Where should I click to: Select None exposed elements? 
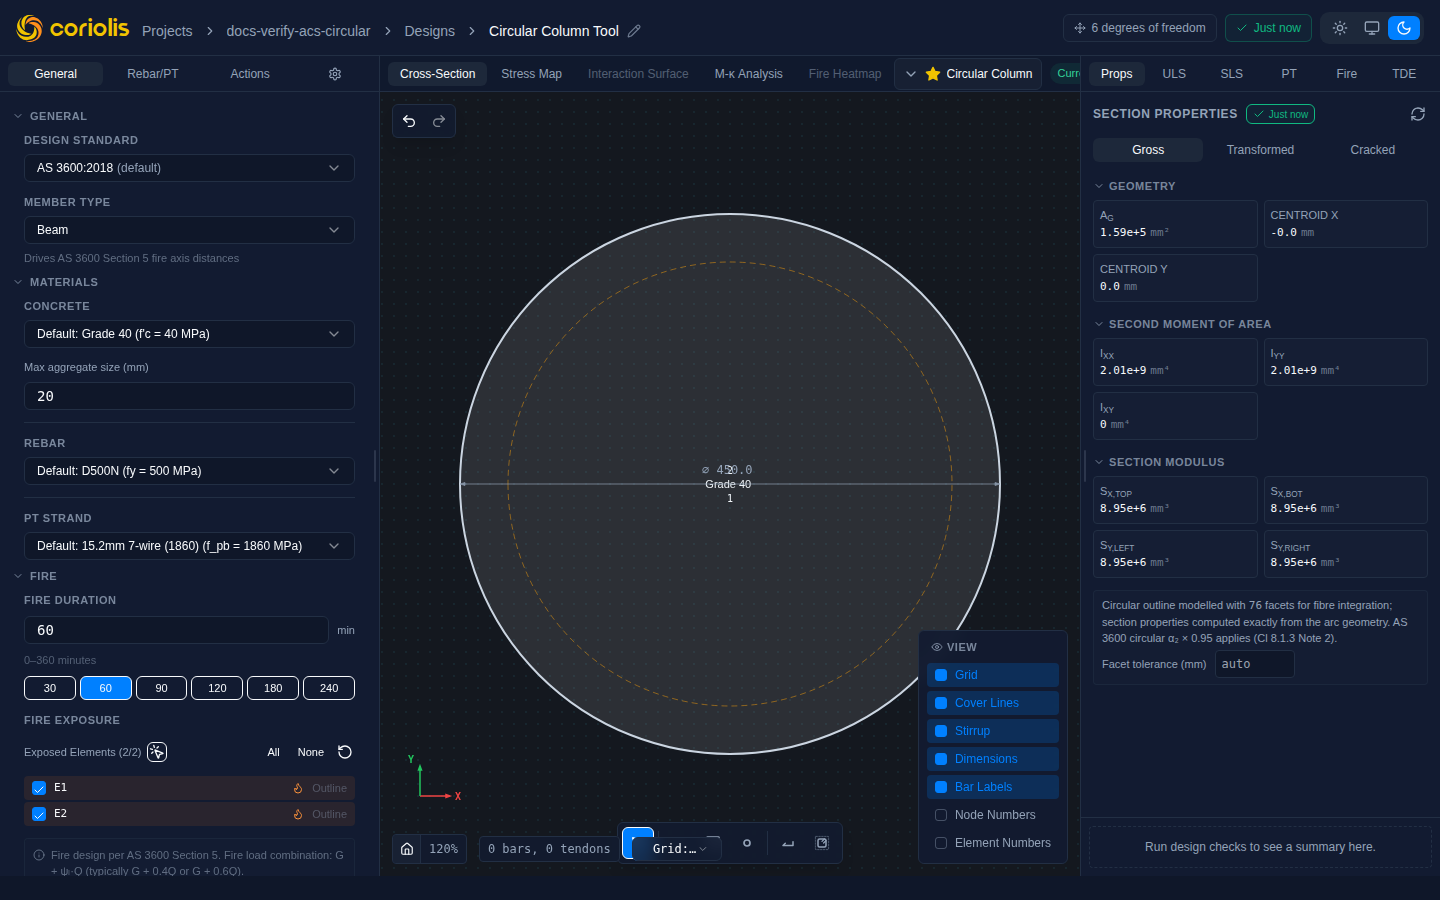coord(311,752)
